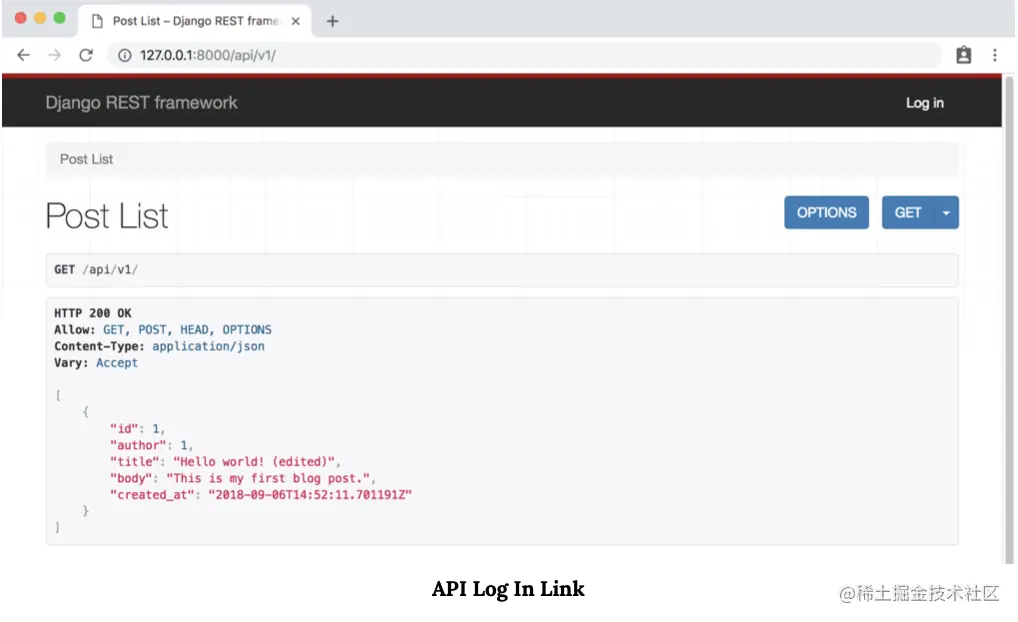Click the "This is my first blog post." value
This screenshot has width=1018, height=622.
pyautogui.click(x=268, y=479)
